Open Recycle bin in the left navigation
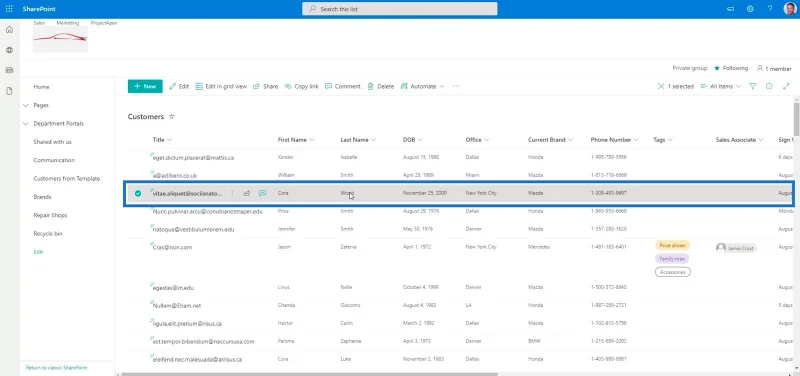 point(48,234)
